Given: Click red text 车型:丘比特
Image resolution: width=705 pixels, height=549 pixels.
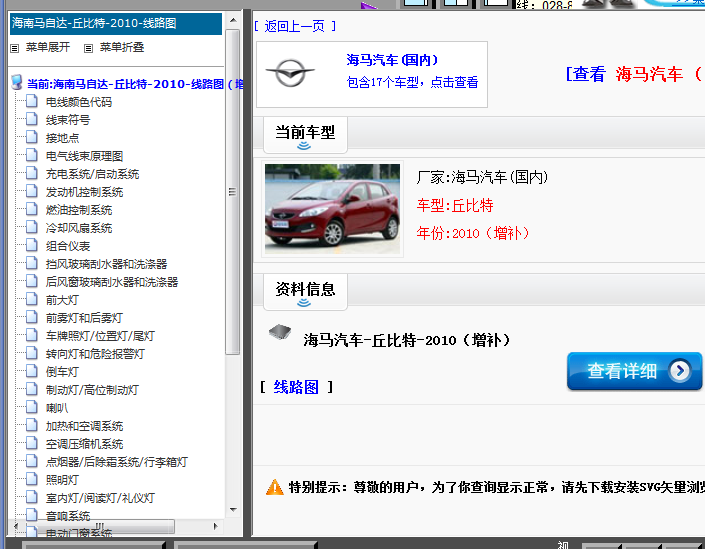Looking at the screenshot, I should 455,205.
